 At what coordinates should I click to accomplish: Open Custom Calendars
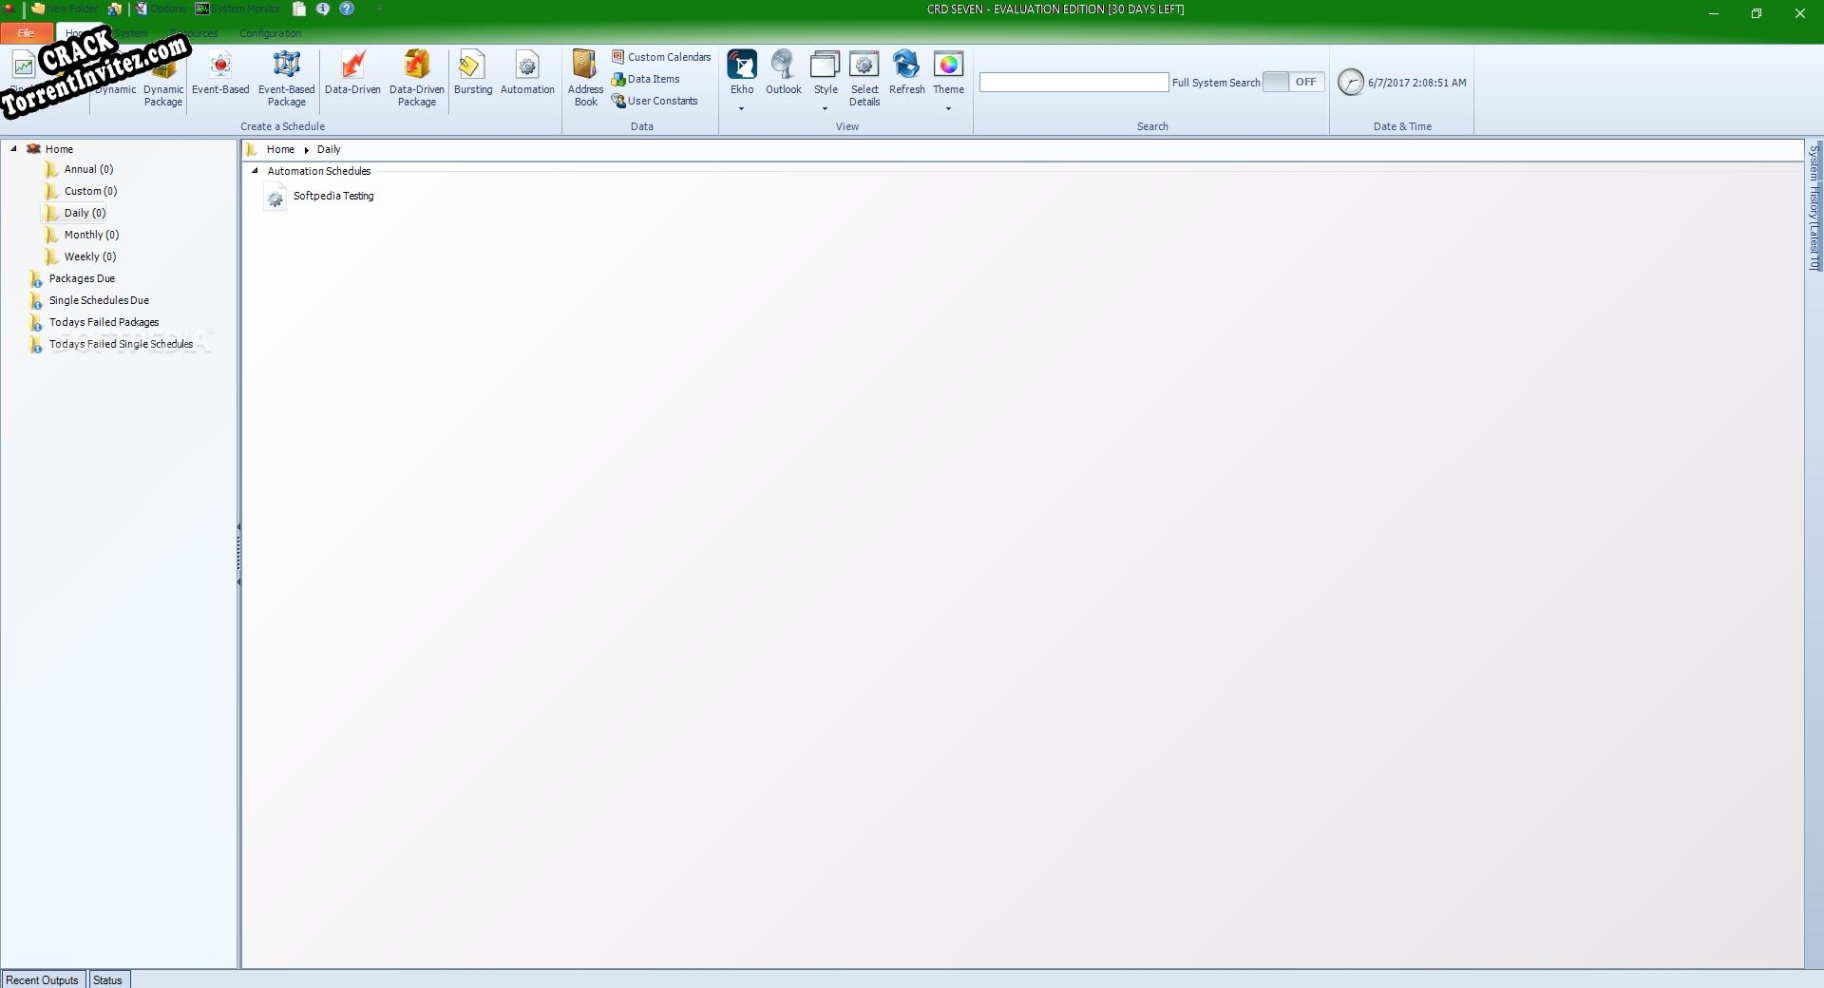pyautogui.click(x=660, y=57)
